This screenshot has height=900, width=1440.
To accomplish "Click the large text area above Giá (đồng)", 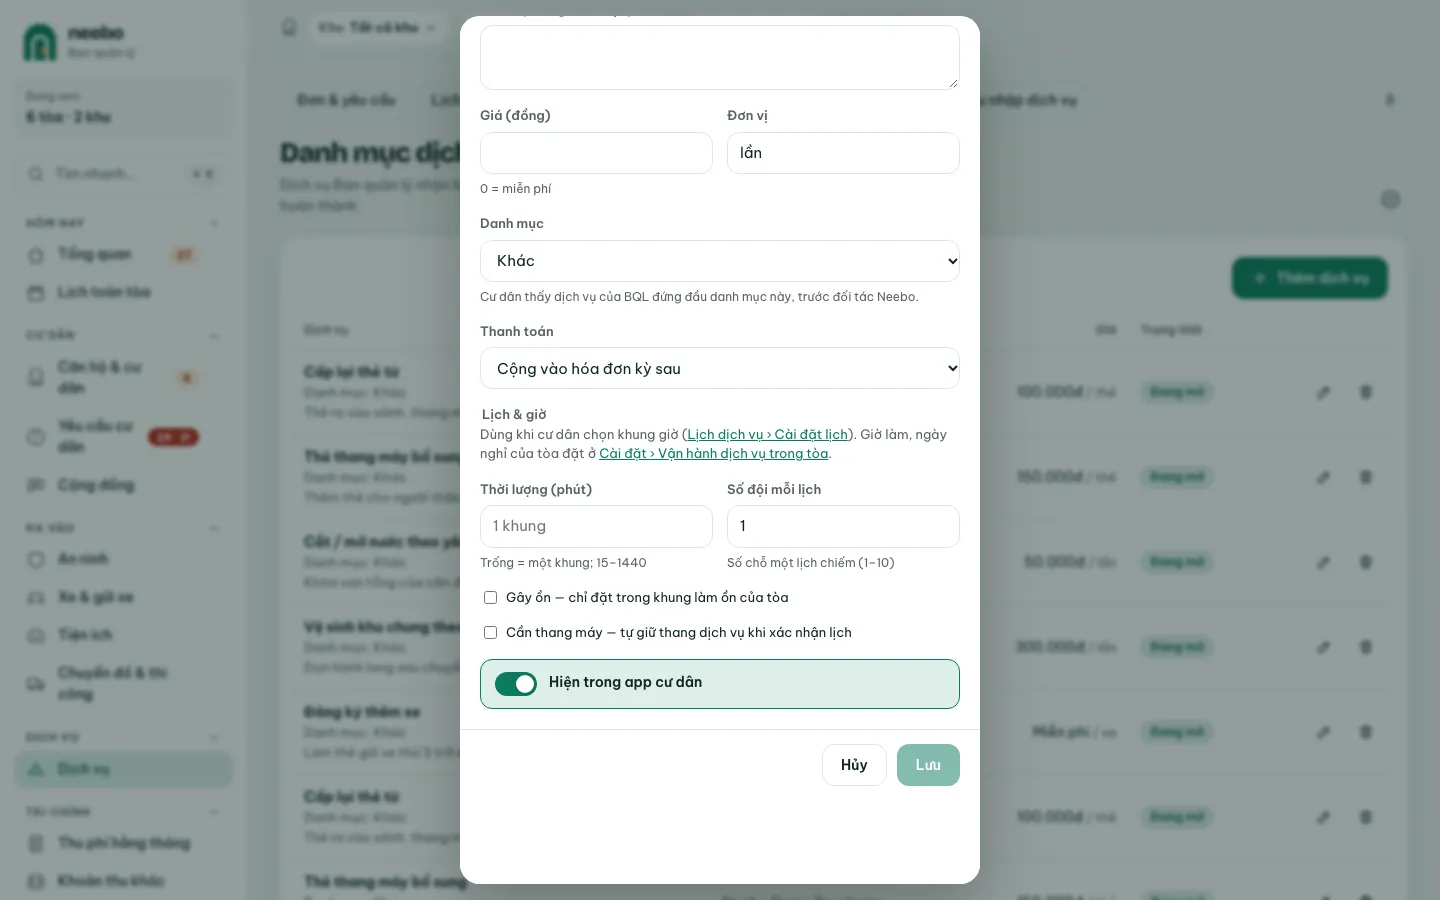I will tap(720, 57).
